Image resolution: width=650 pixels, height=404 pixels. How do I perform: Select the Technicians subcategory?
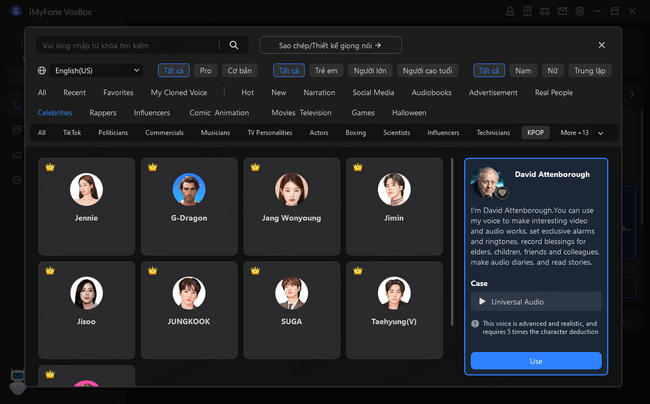pos(493,133)
